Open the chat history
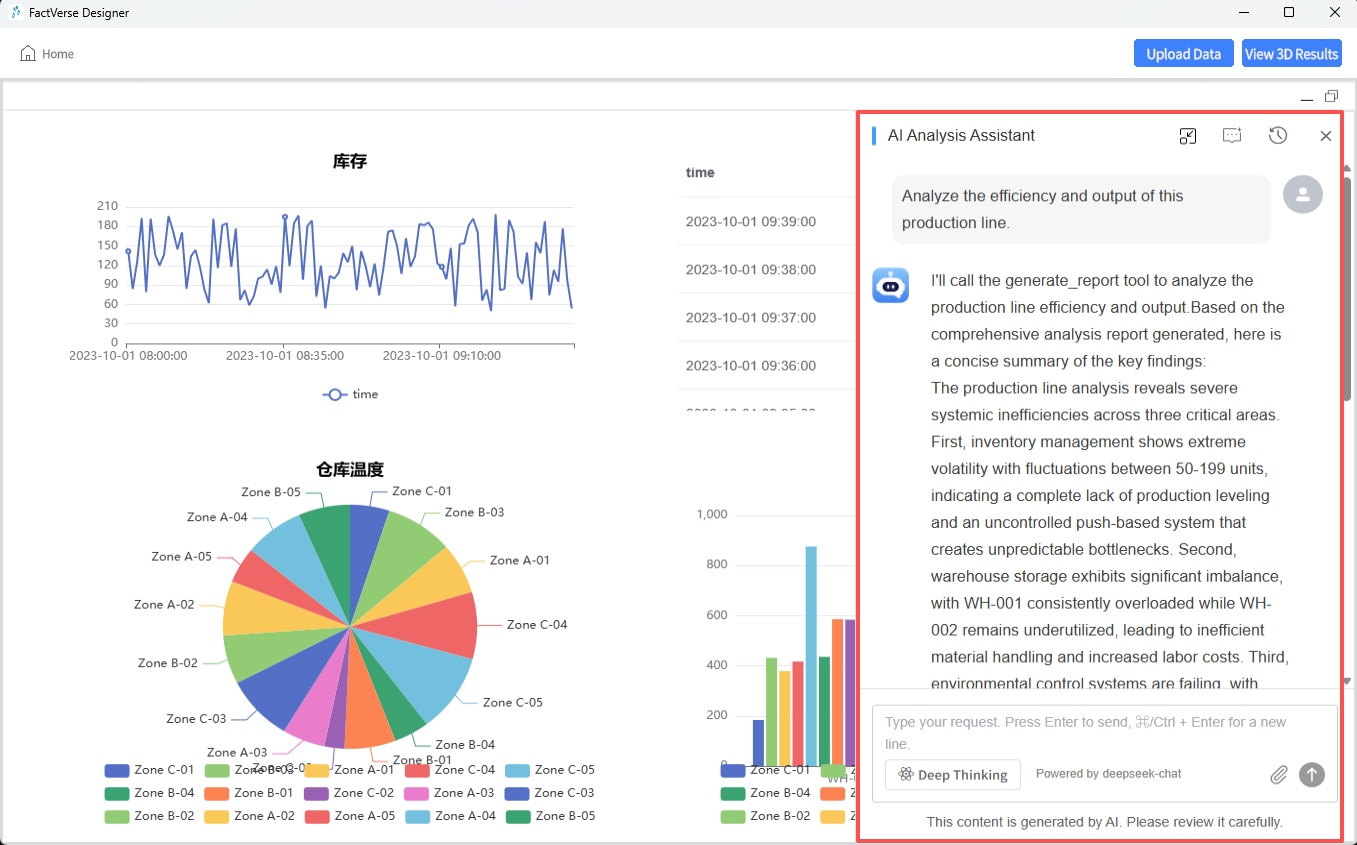Screen dimensions: 1357x845 coord(1278,136)
